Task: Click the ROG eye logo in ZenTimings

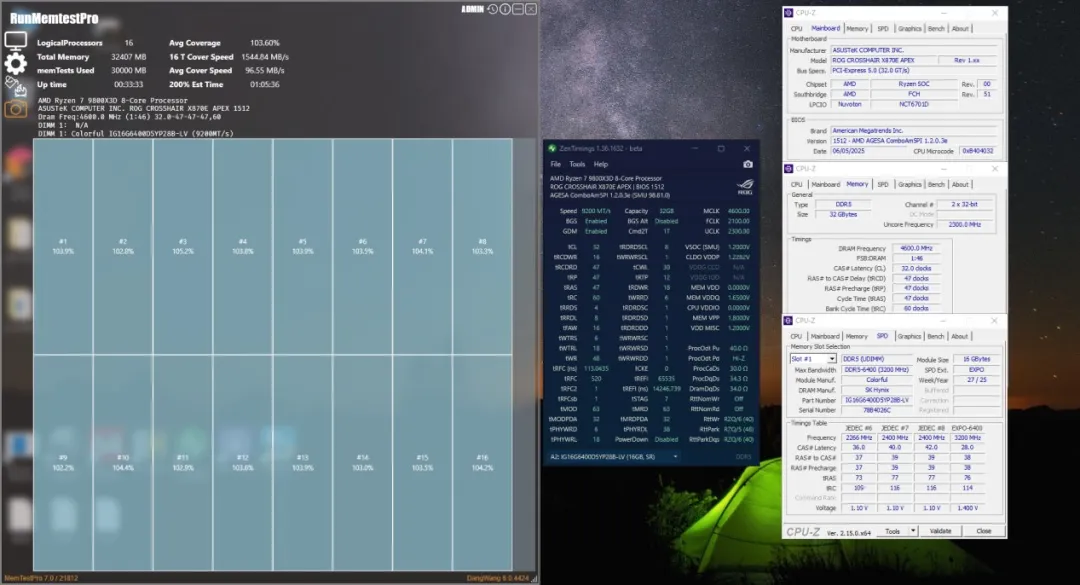Action: (744, 186)
